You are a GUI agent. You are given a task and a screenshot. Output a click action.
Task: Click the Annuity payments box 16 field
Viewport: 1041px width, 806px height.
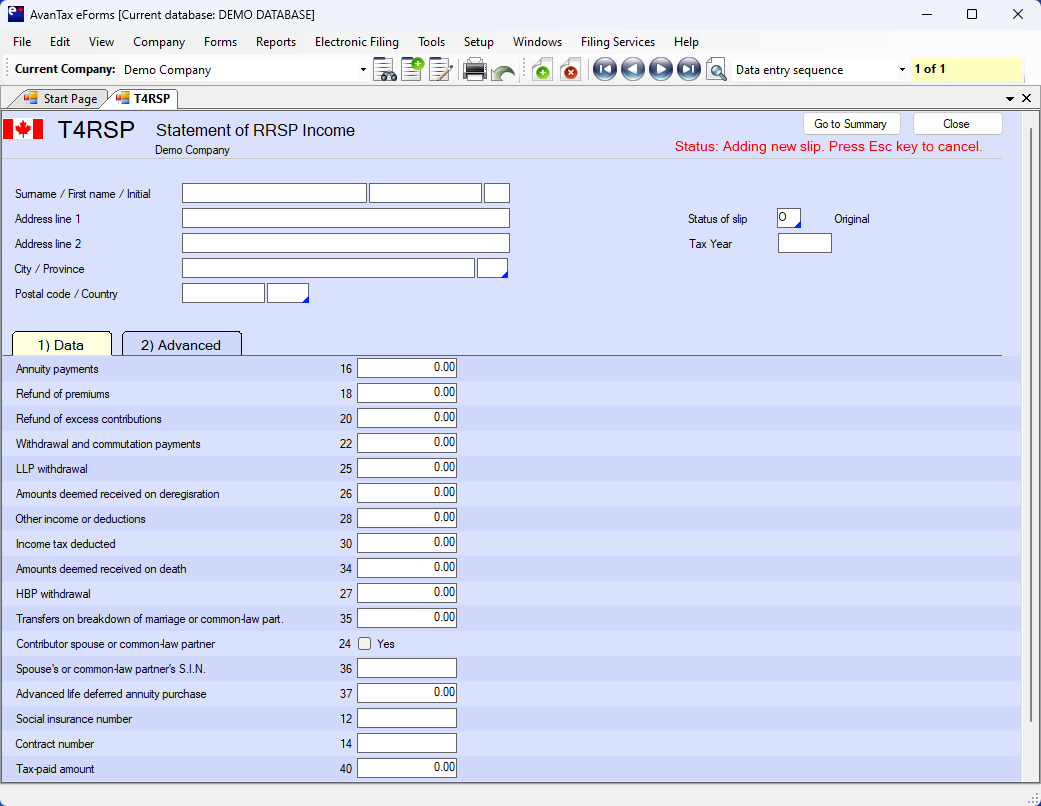[407, 368]
